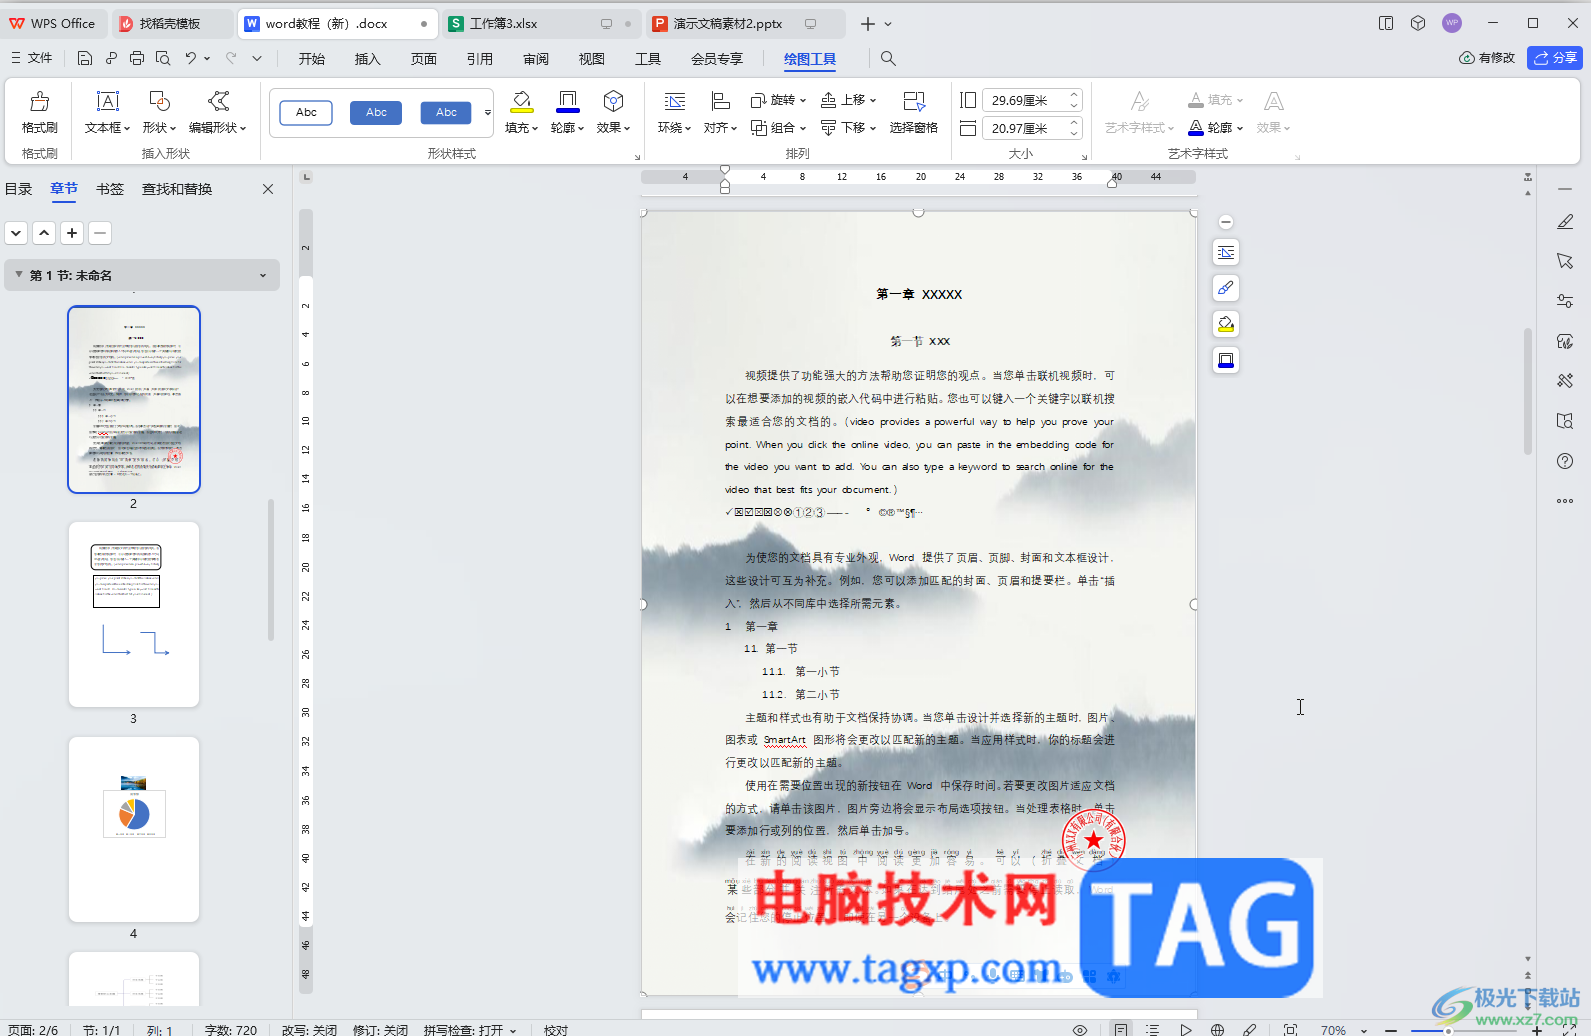Screen dimensions: 1591x1036
Task: Open the 文件 (File) menu
Action: click(x=31, y=58)
